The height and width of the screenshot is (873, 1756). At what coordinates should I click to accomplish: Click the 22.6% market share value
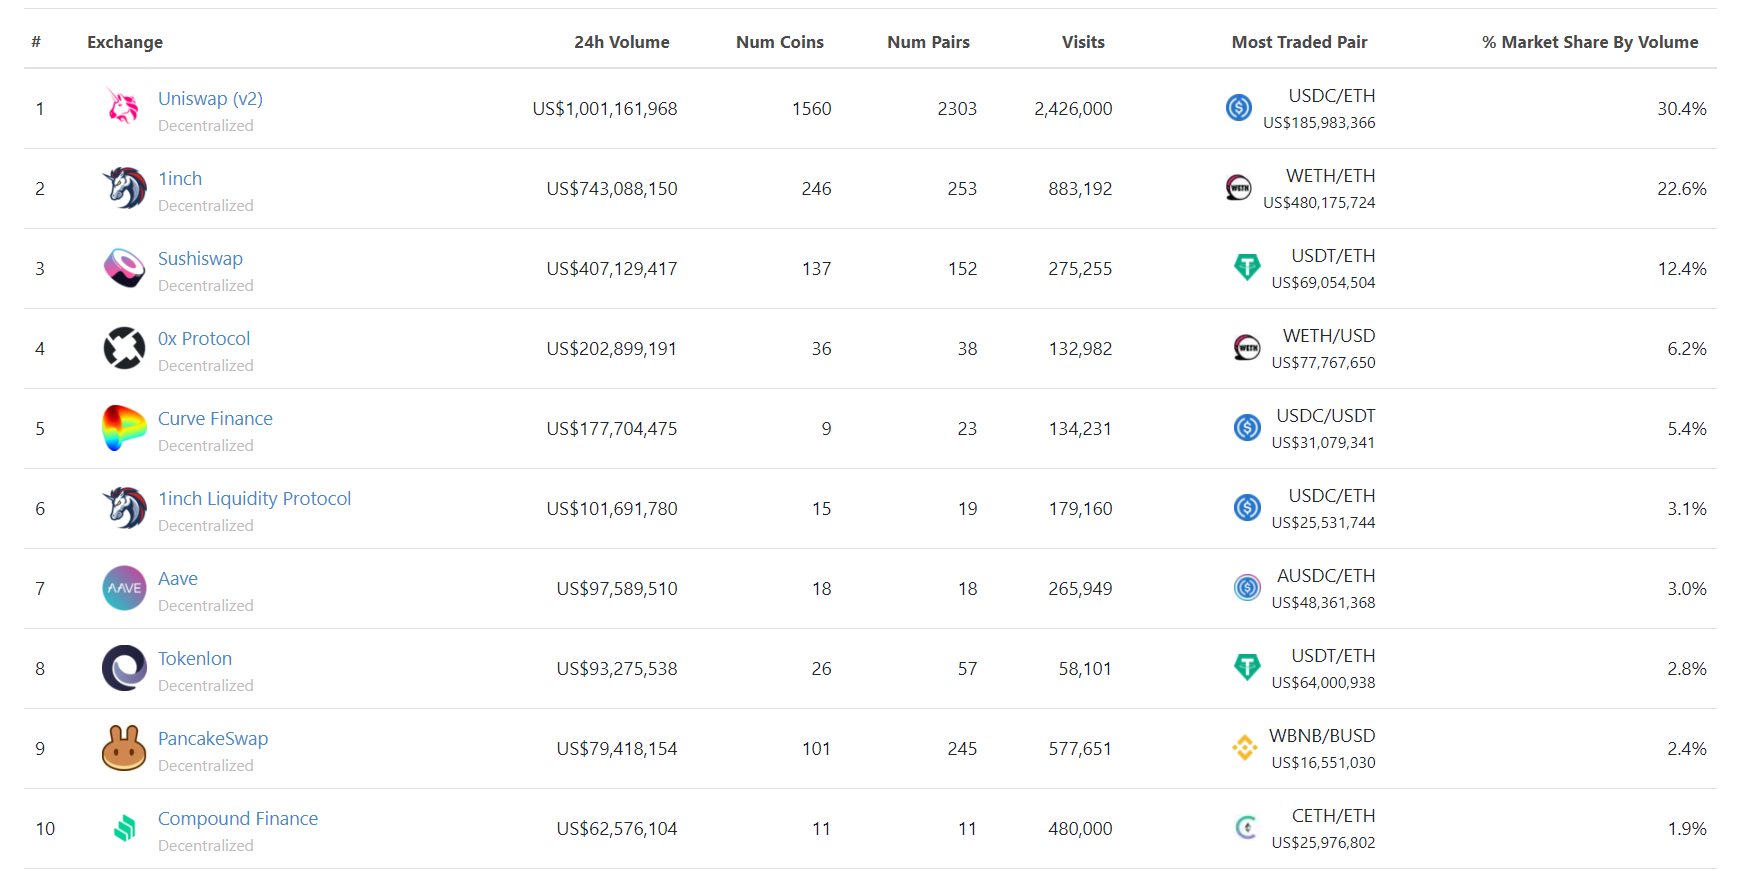click(1682, 188)
